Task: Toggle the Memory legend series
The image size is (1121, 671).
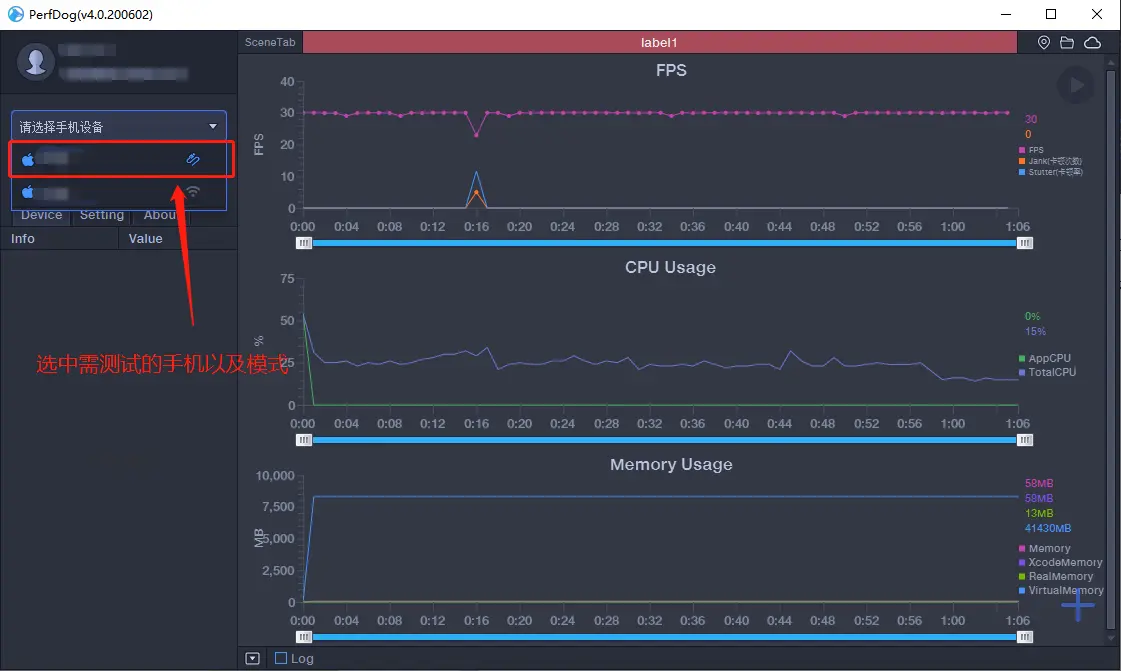Action: 1045,549
